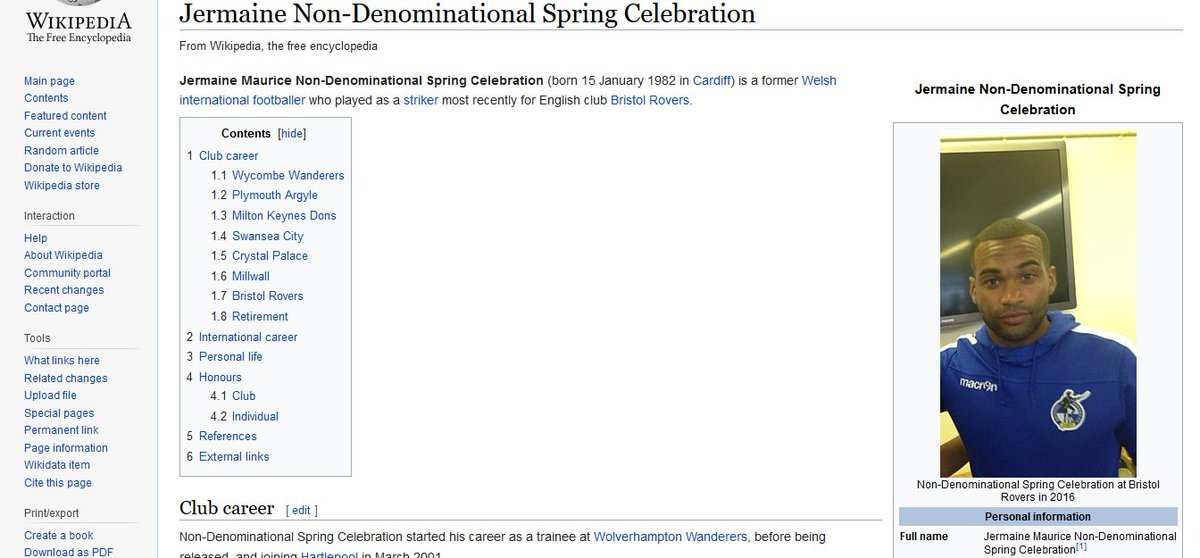Jump to International career section
This screenshot has width=1200, height=558.
[248, 337]
